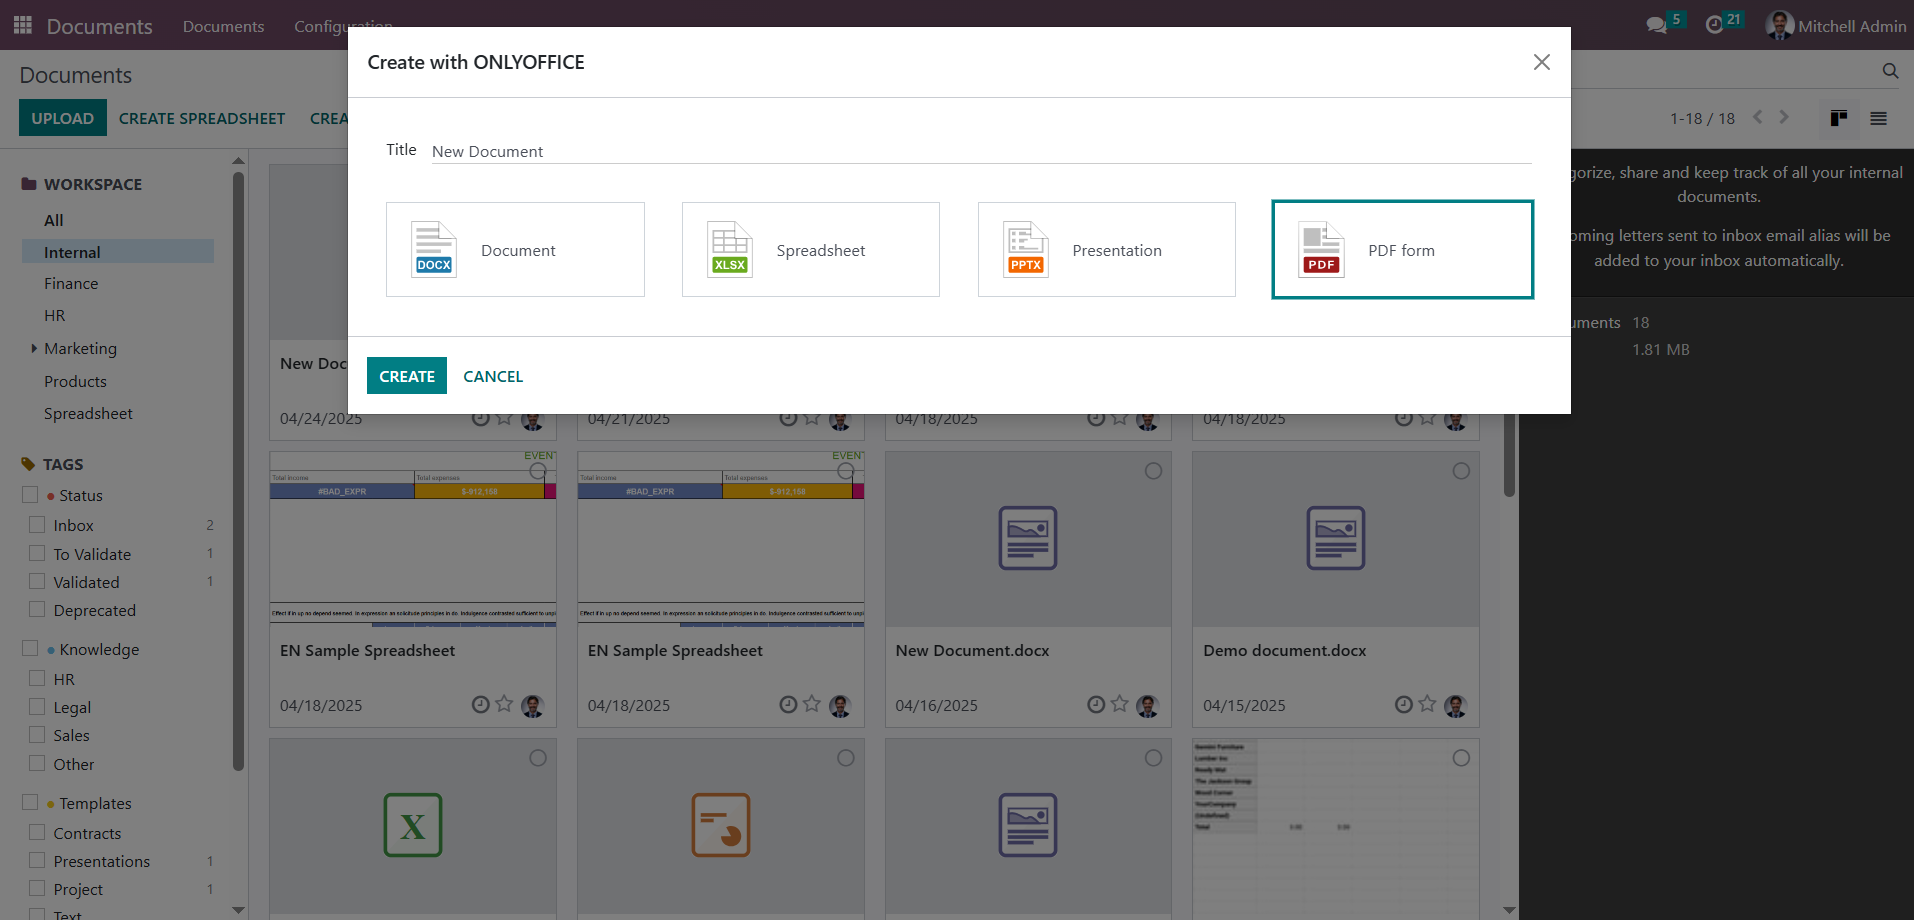Open activity clock on Demo document.docx card

point(1404,705)
